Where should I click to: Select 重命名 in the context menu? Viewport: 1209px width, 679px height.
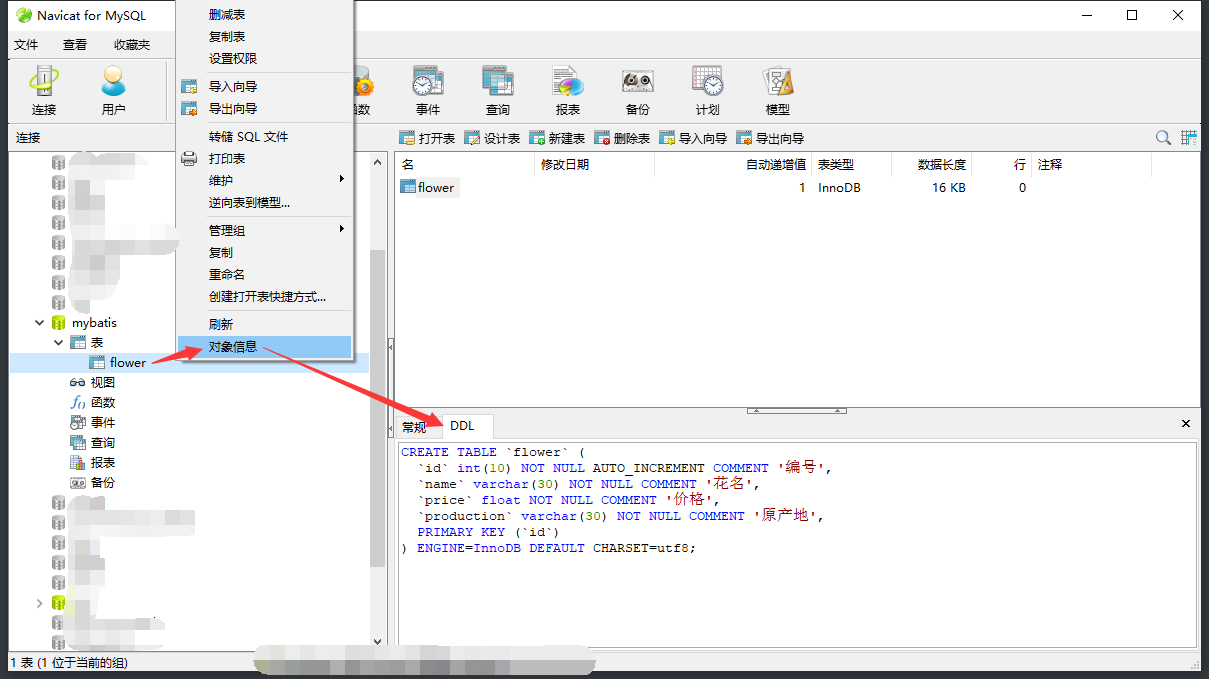click(x=227, y=274)
